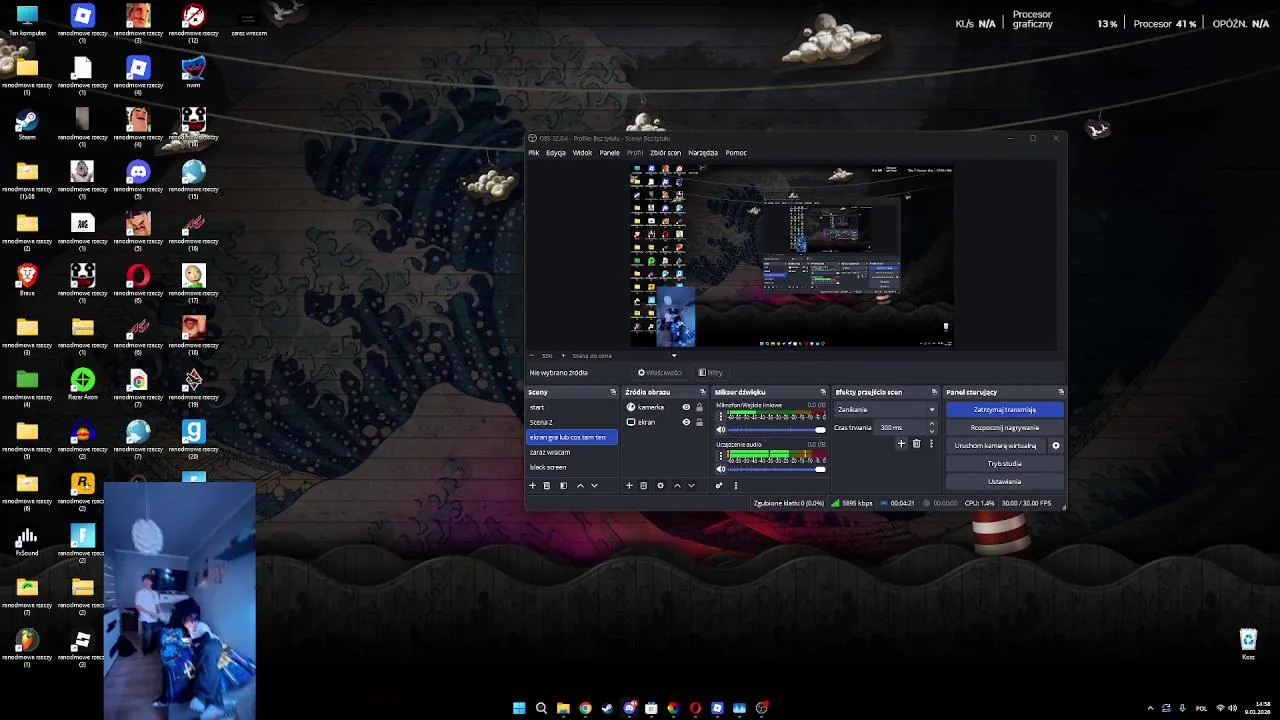The height and width of the screenshot is (720, 1280).
Task: Open Panele menu
Action: pos(609,153)
